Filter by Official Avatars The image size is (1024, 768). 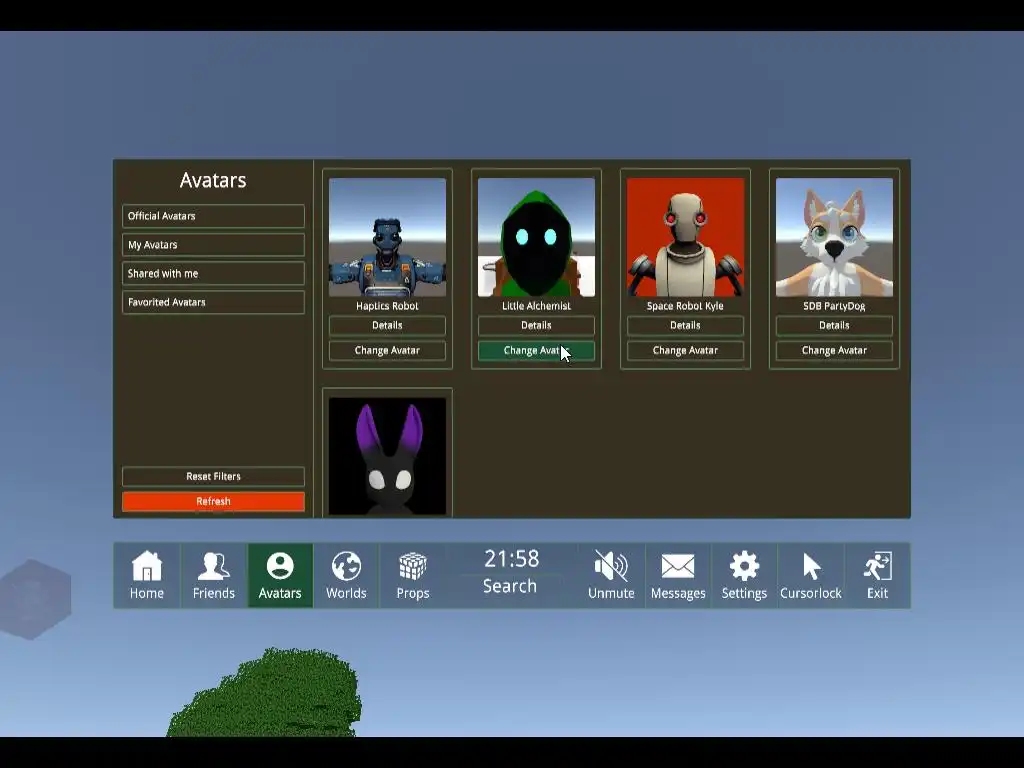point(214,216)
